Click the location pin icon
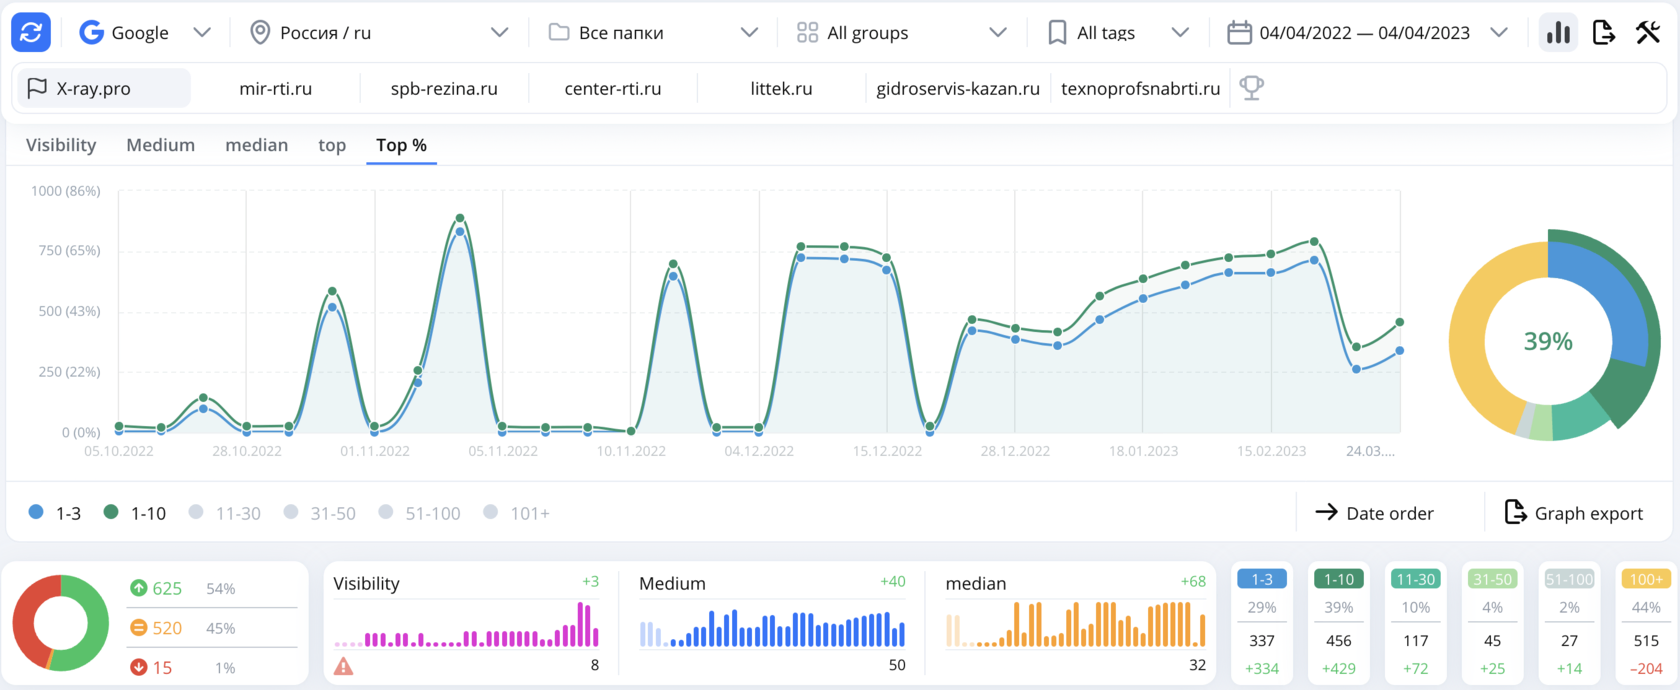Screen dimensions: 1680x690 point(260,32)
